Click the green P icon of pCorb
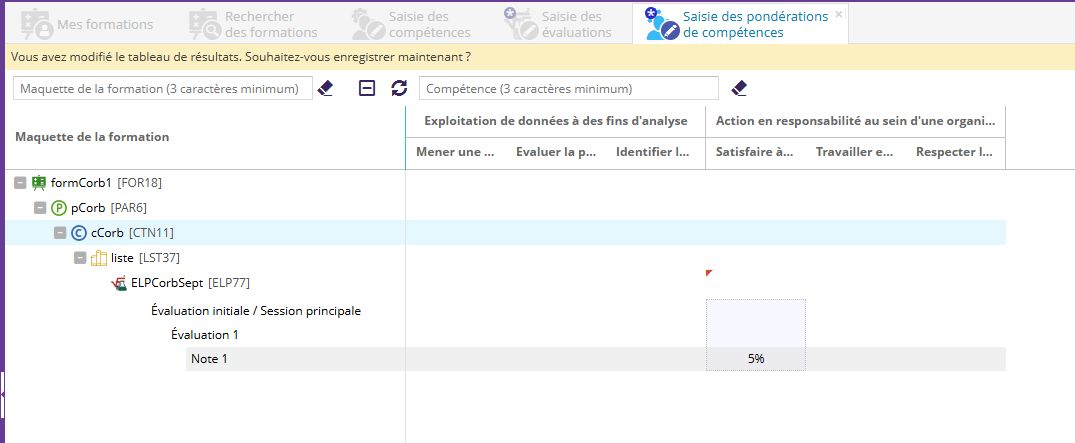1075x443 pixels. coord(59,208)
